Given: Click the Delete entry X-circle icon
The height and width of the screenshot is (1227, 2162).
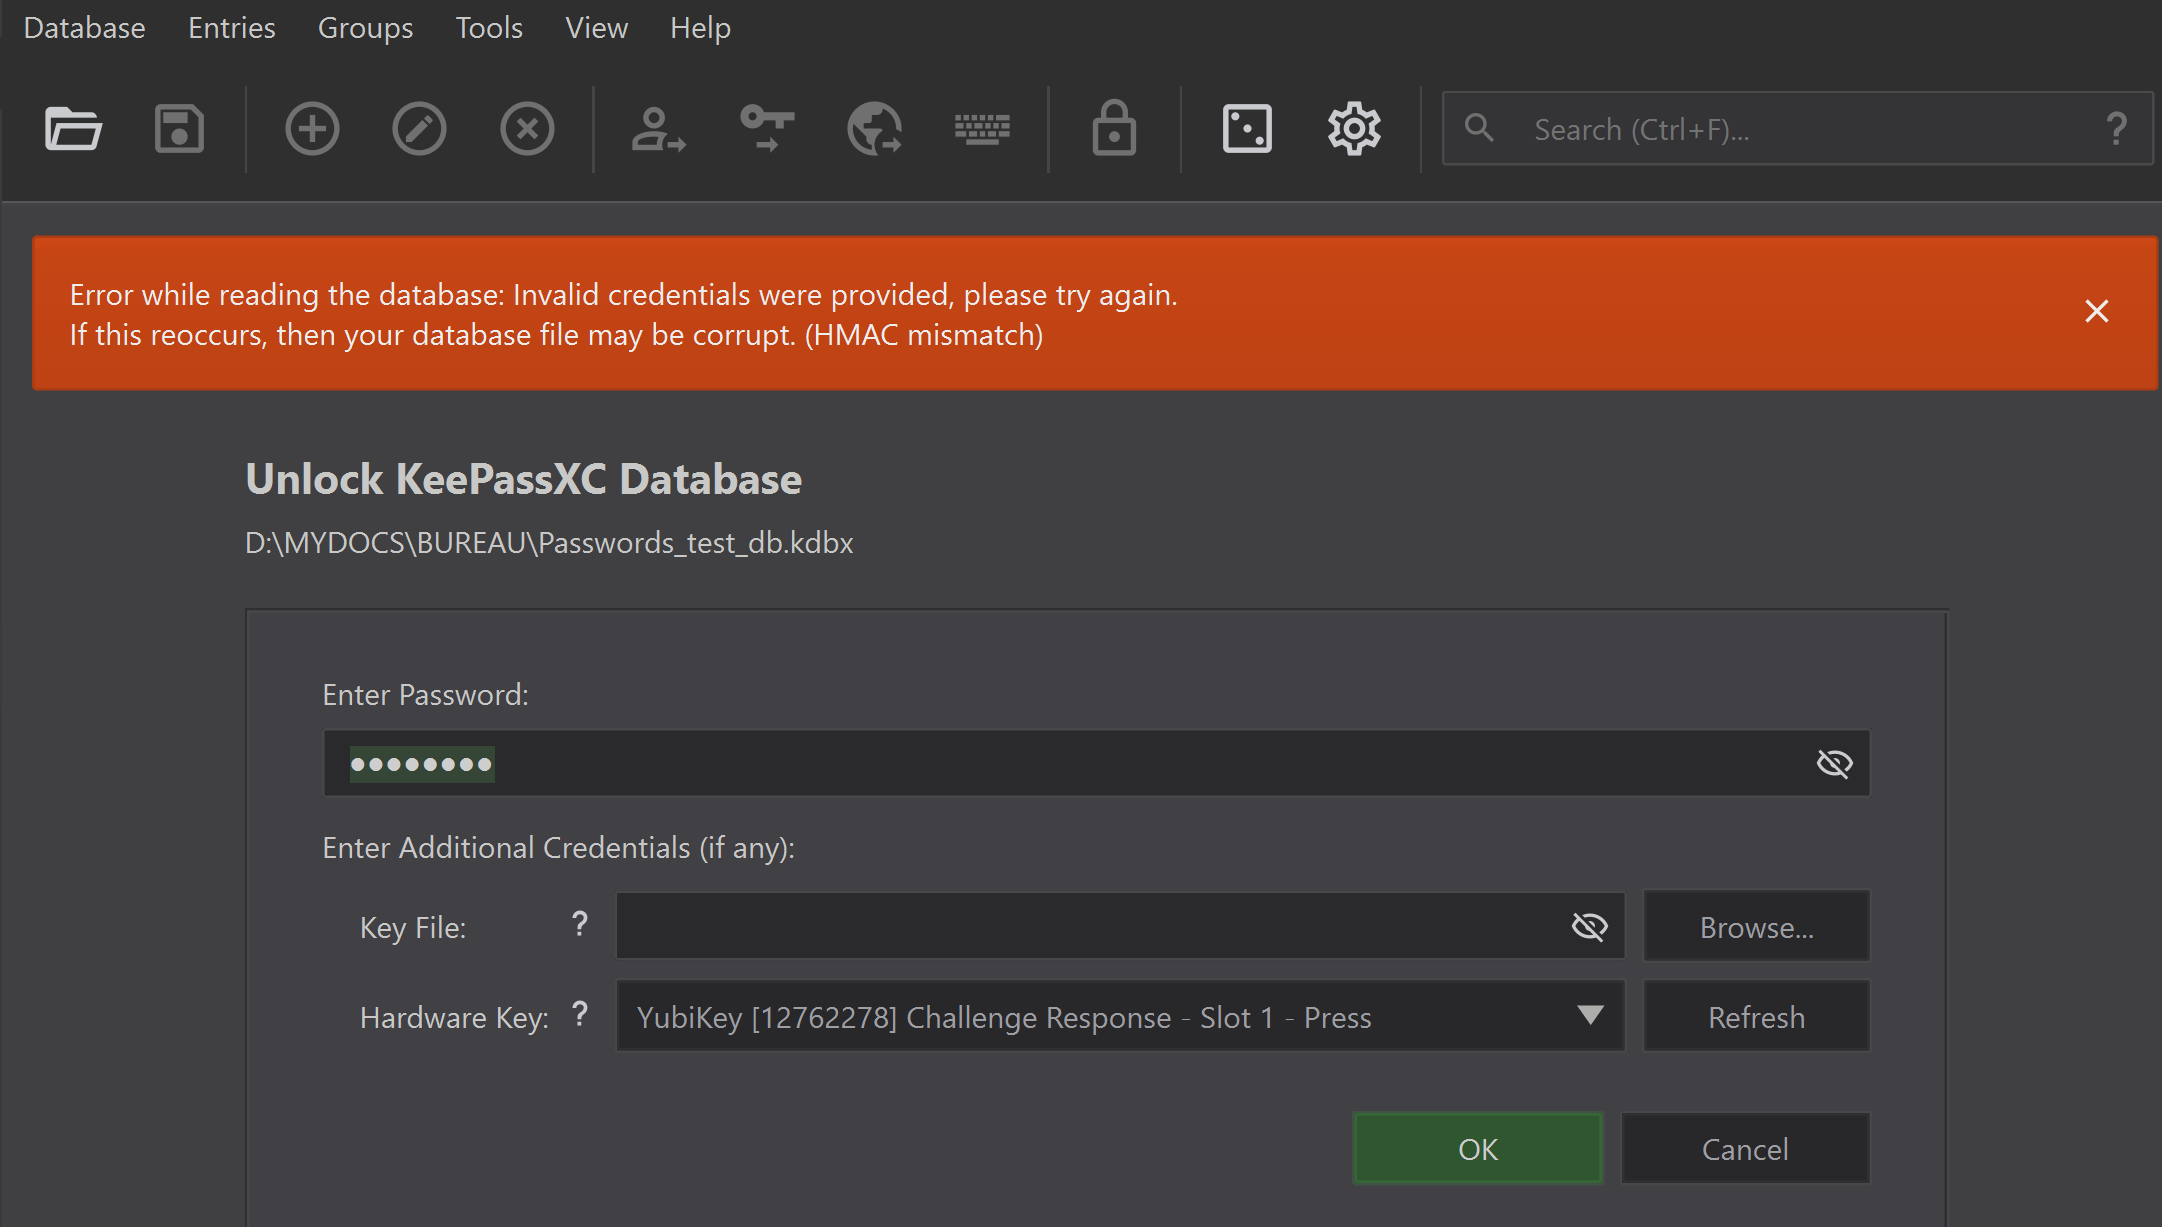Looking at the screenshot, I should [527, 129].
